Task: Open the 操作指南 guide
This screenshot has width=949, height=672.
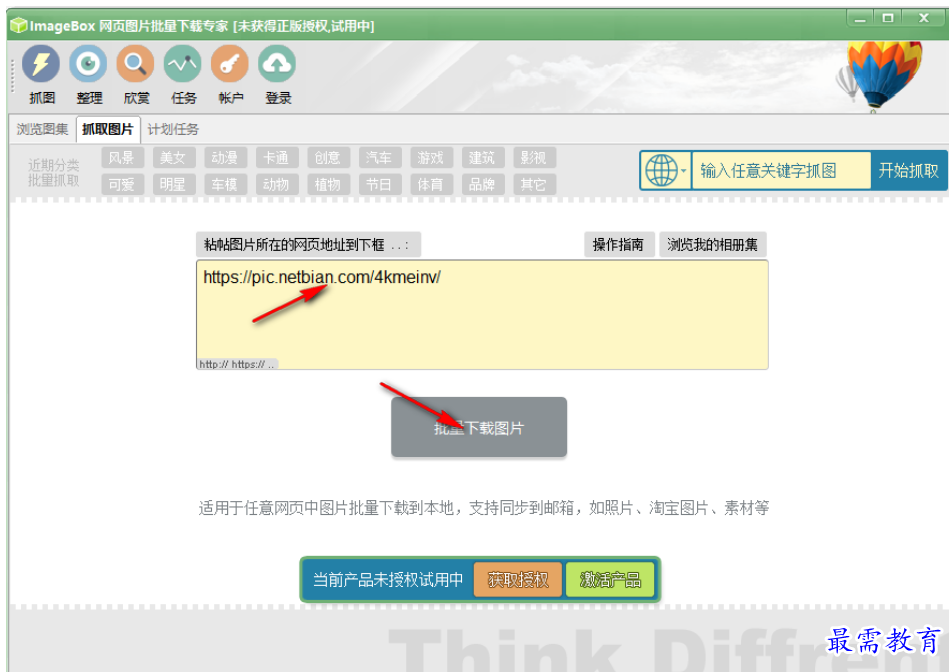Action: 619,245
